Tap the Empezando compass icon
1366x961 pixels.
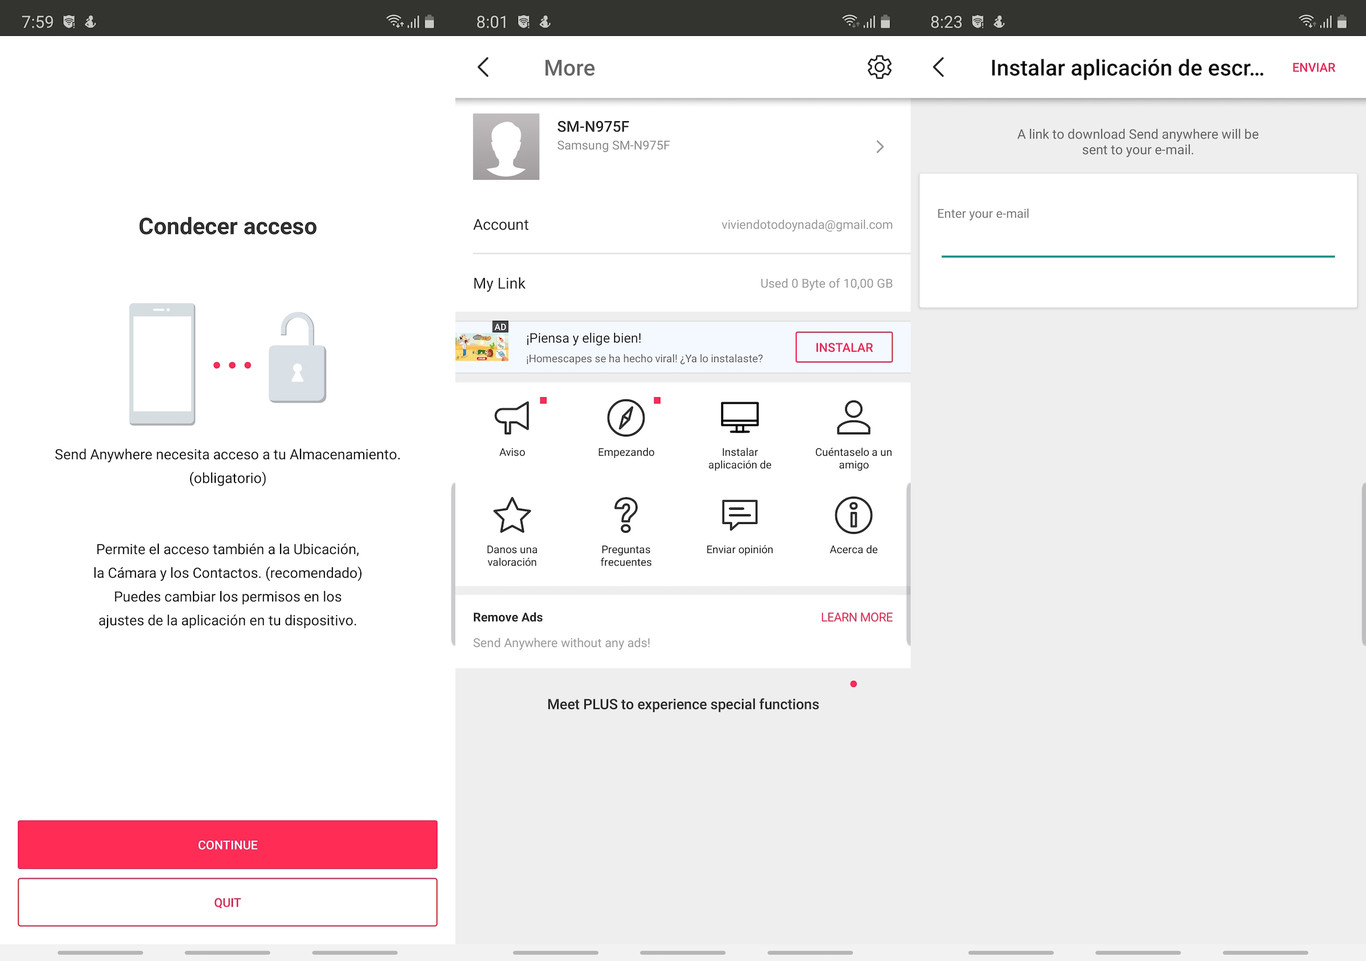[x=626, y=418]
